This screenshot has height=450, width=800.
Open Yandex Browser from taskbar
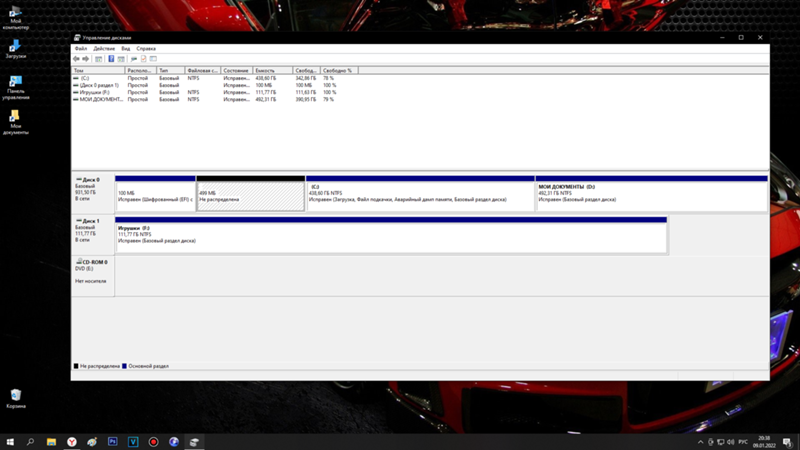pyautogui.click(x=72, y=442)
